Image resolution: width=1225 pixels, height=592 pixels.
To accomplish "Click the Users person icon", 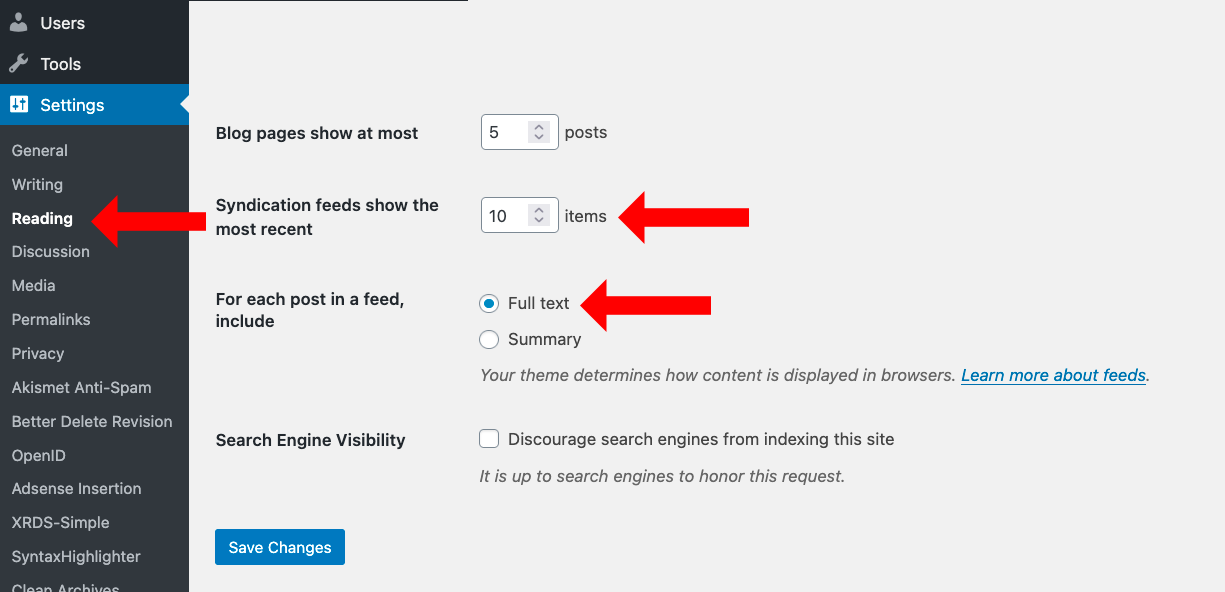I will point(19,22).
